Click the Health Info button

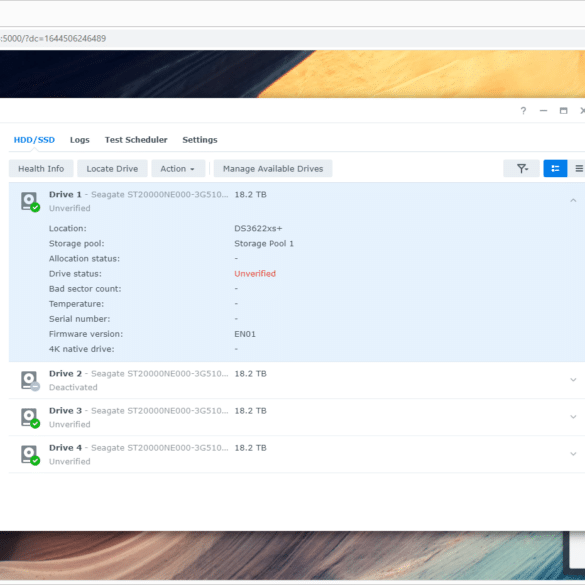coord(41,169)
